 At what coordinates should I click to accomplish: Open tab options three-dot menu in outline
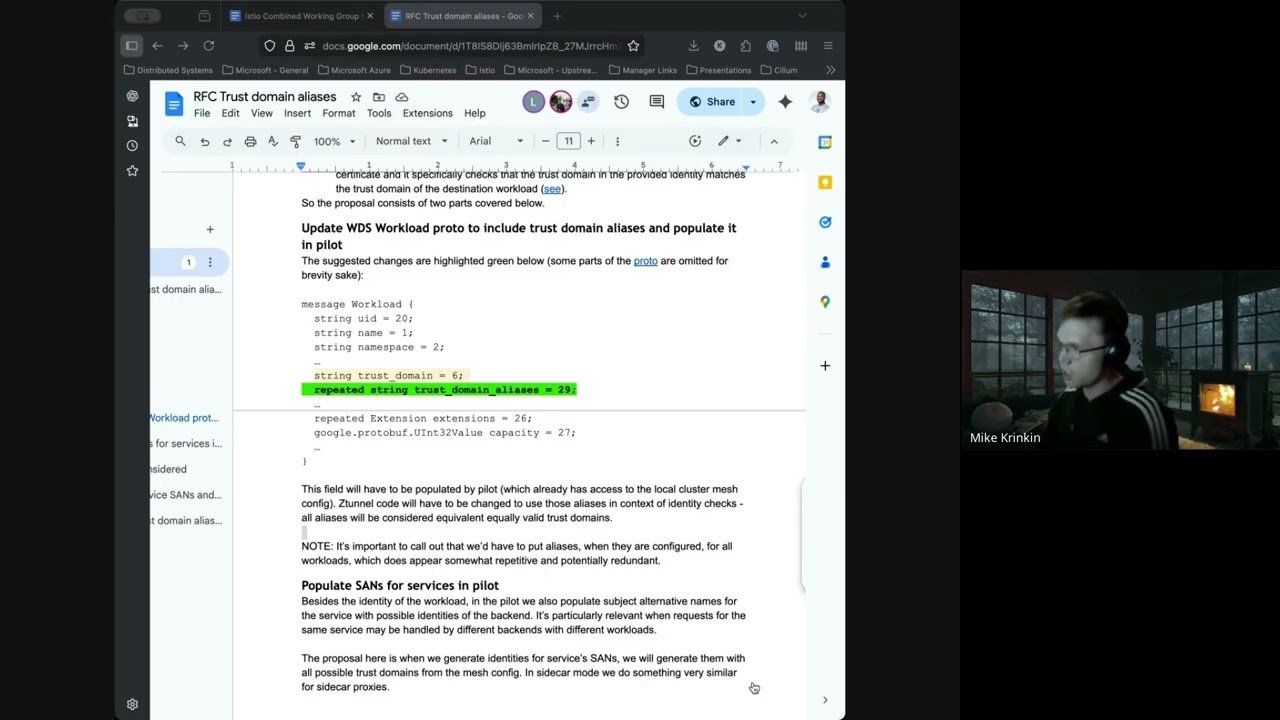click(x=210, y=263)
